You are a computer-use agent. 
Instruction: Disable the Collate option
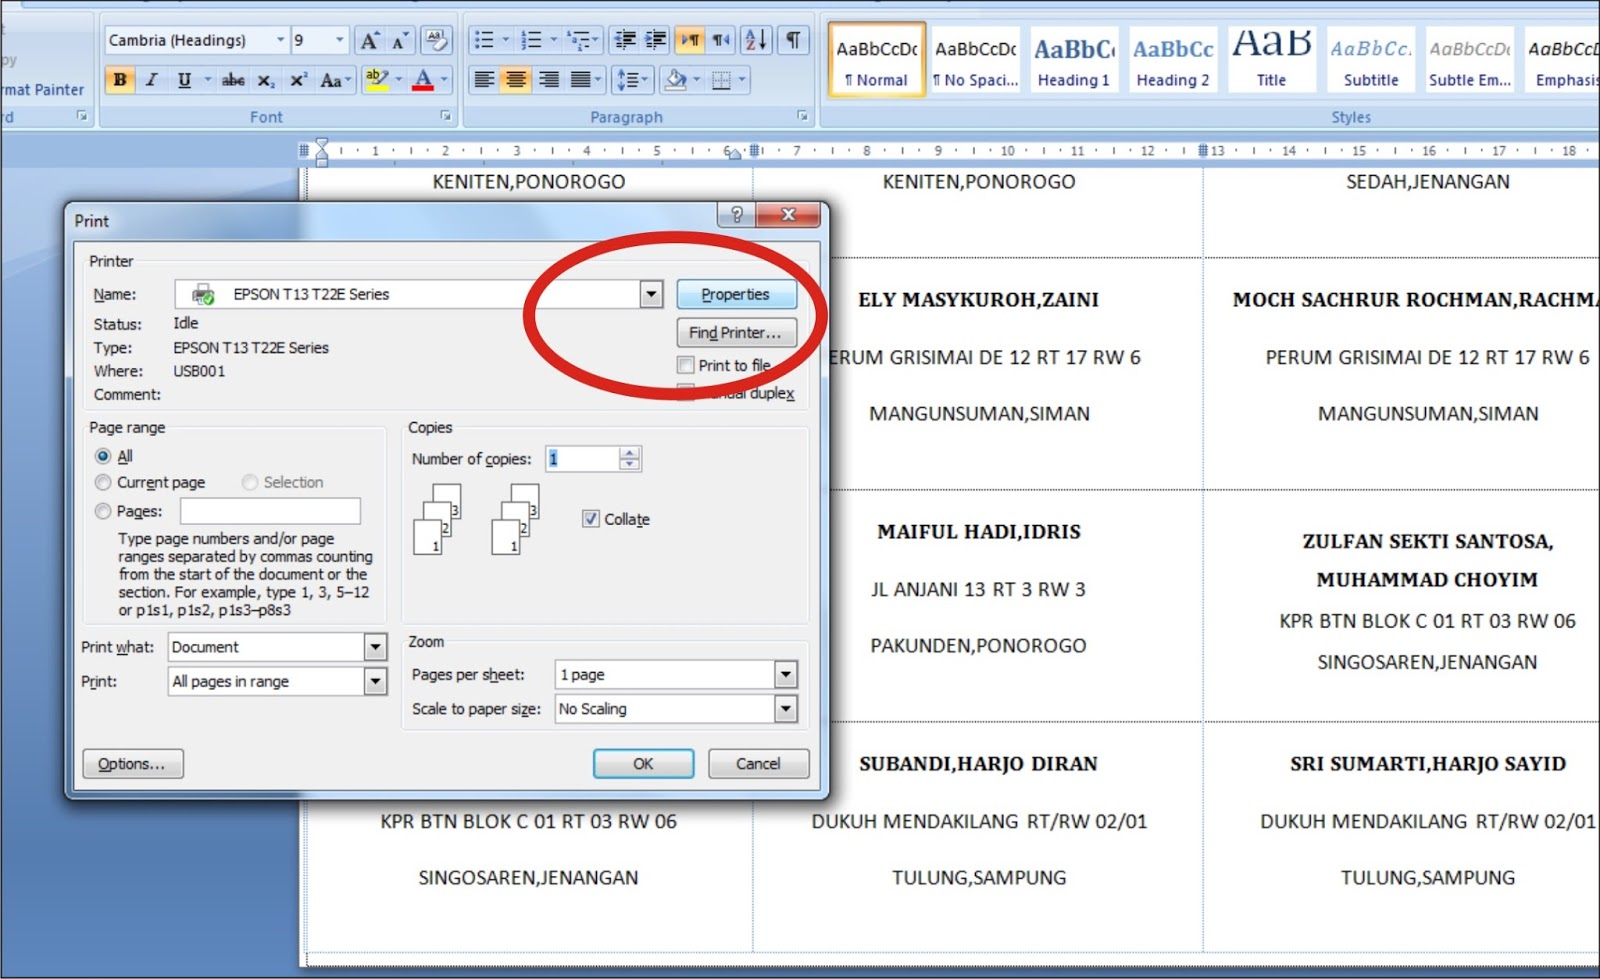[590, 519]
